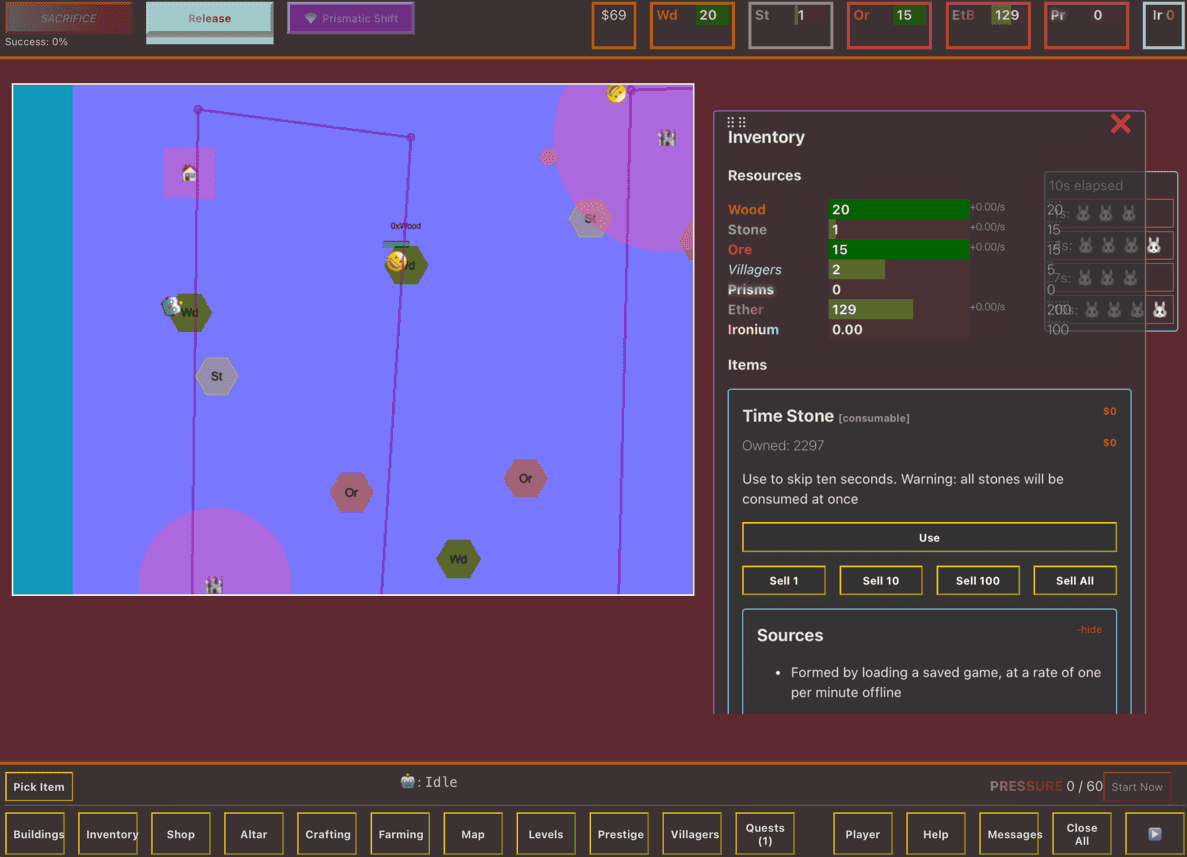The width and height of the screenshot is (1187, 857).
Task: Open the Villagers menu
Action: pos(694,834)
